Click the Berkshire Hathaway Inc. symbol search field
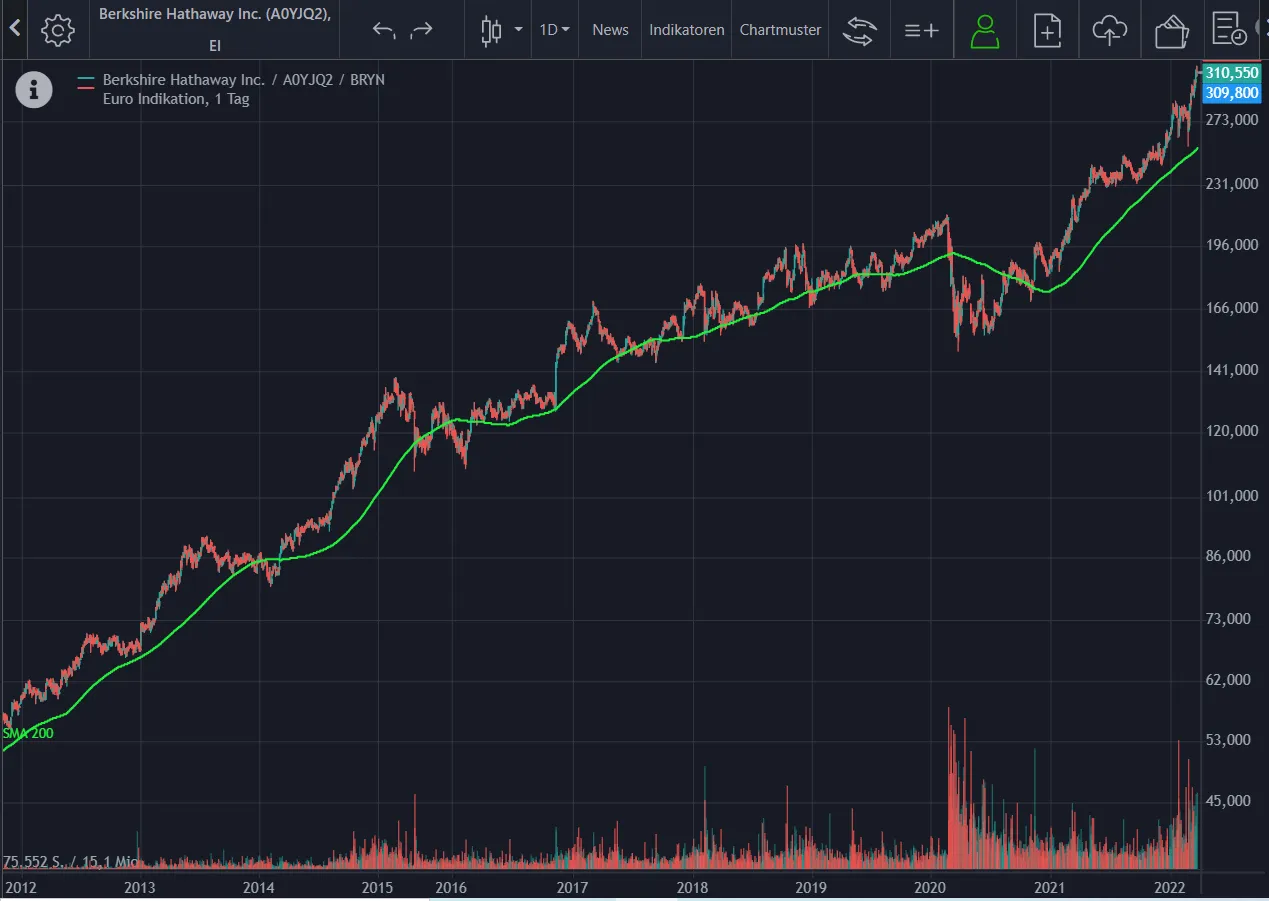Viewport: 1269px width, 901px height. coord(214,29)
